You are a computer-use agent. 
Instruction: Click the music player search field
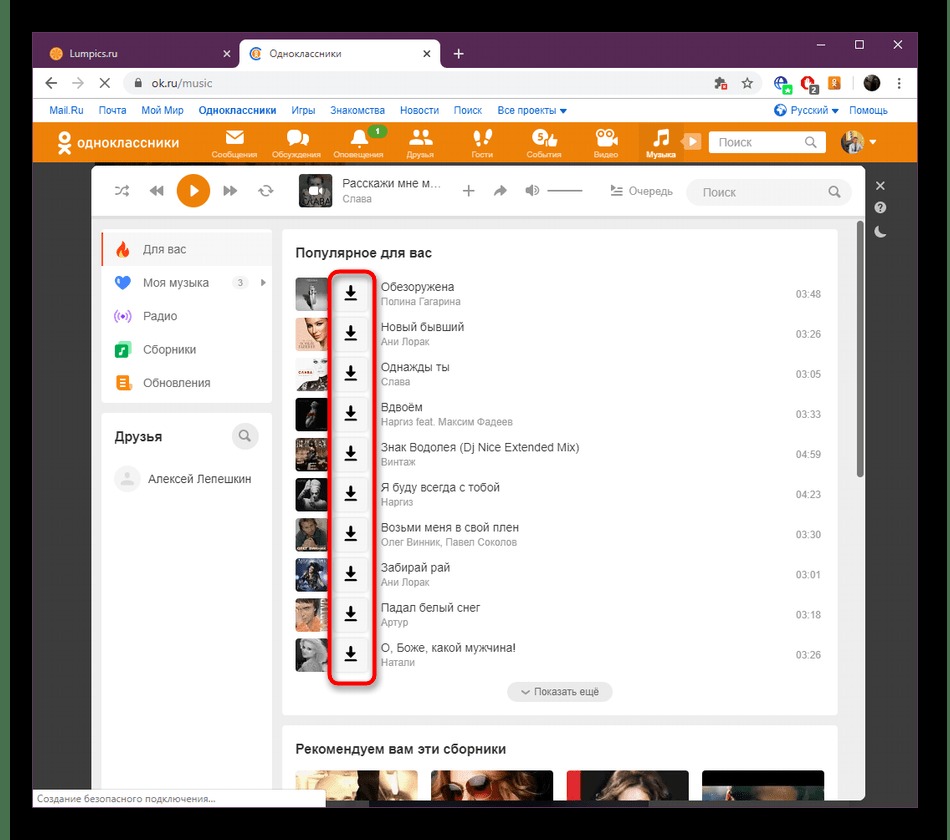(x=768, y=192)
